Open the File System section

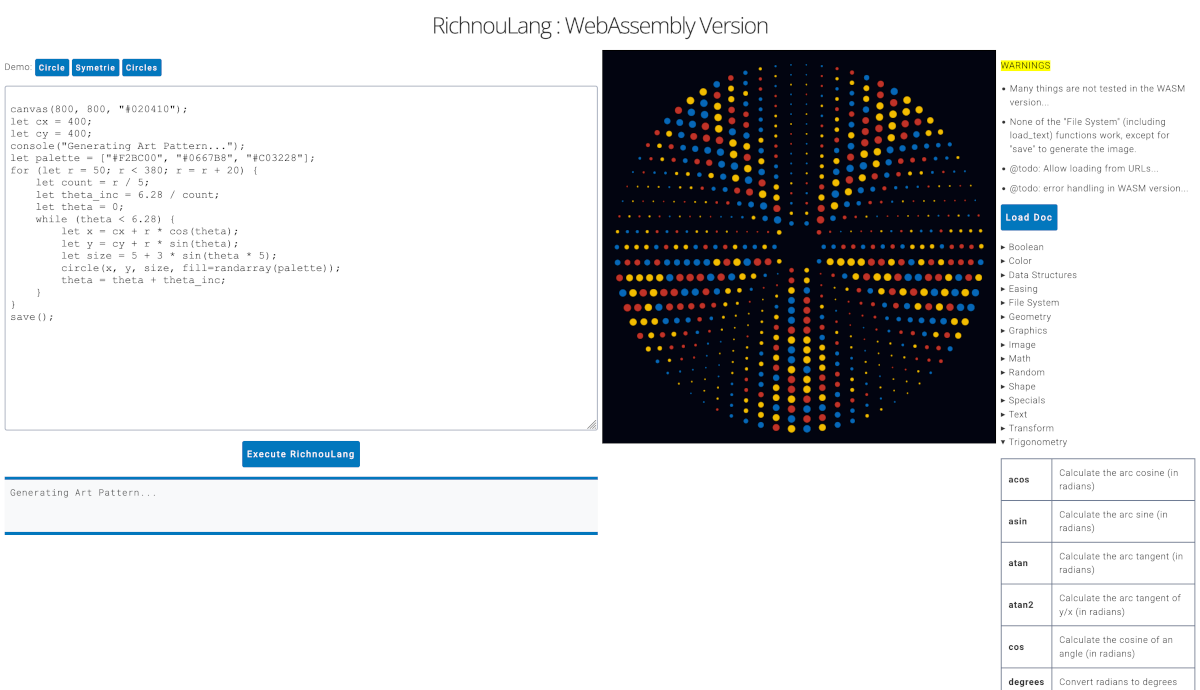[1033, 303]
